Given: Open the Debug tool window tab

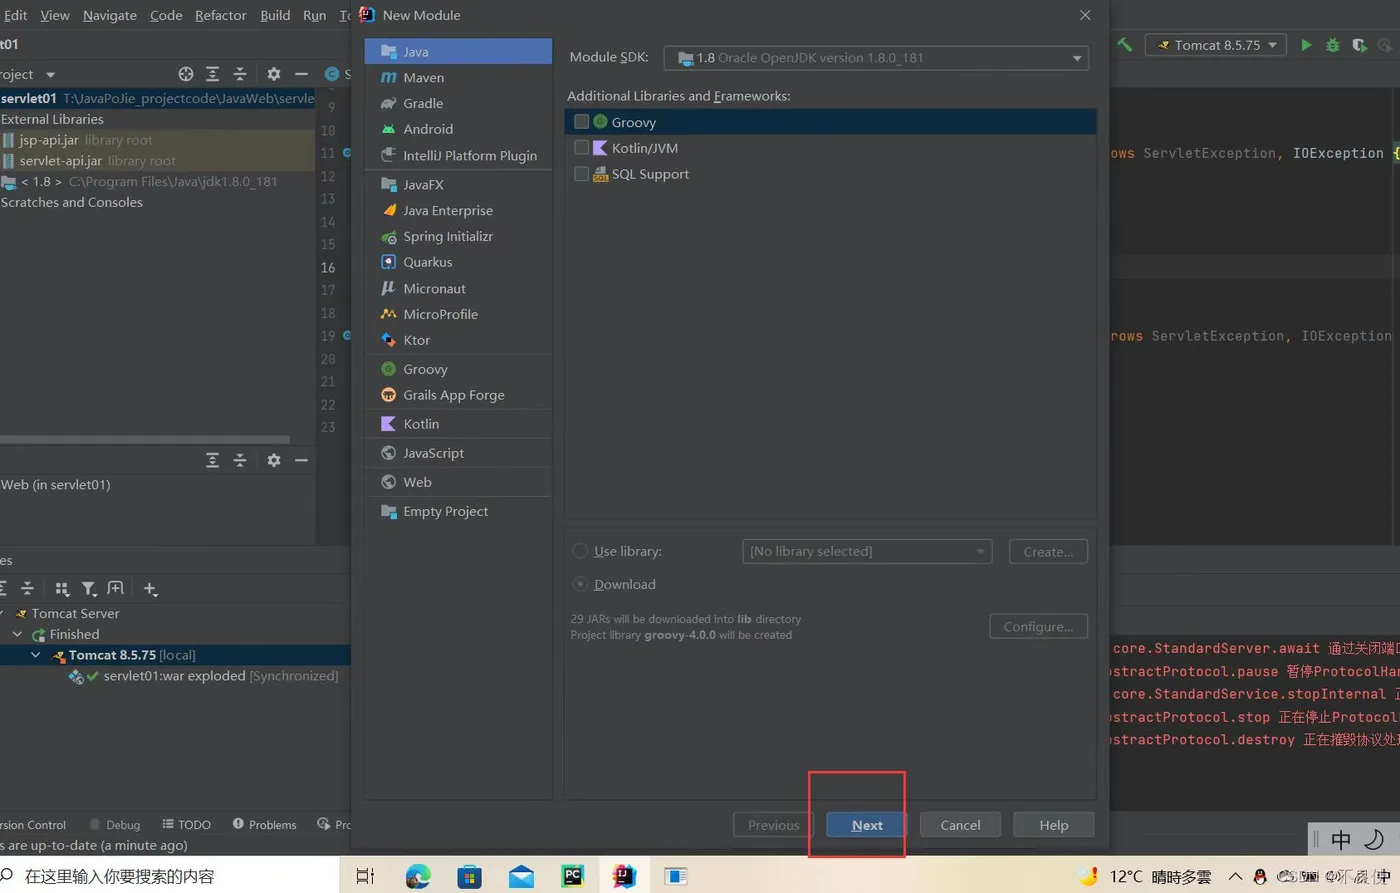Looking at the screenshot, I should tap(115, 825).
